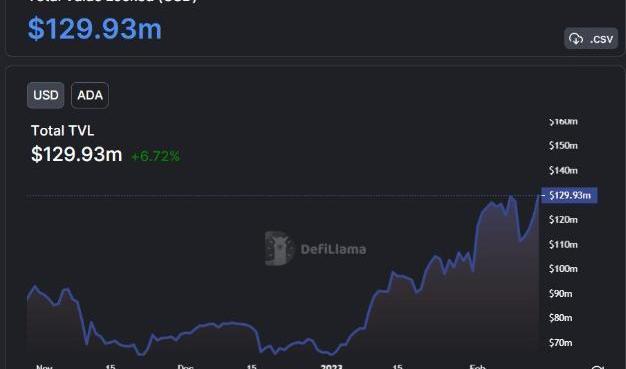The width and height of the screenshot is (626, 369).
Task: Click the blue $129.93m price tag on axis
Action: pyautogui.click(x=569, y=195)
